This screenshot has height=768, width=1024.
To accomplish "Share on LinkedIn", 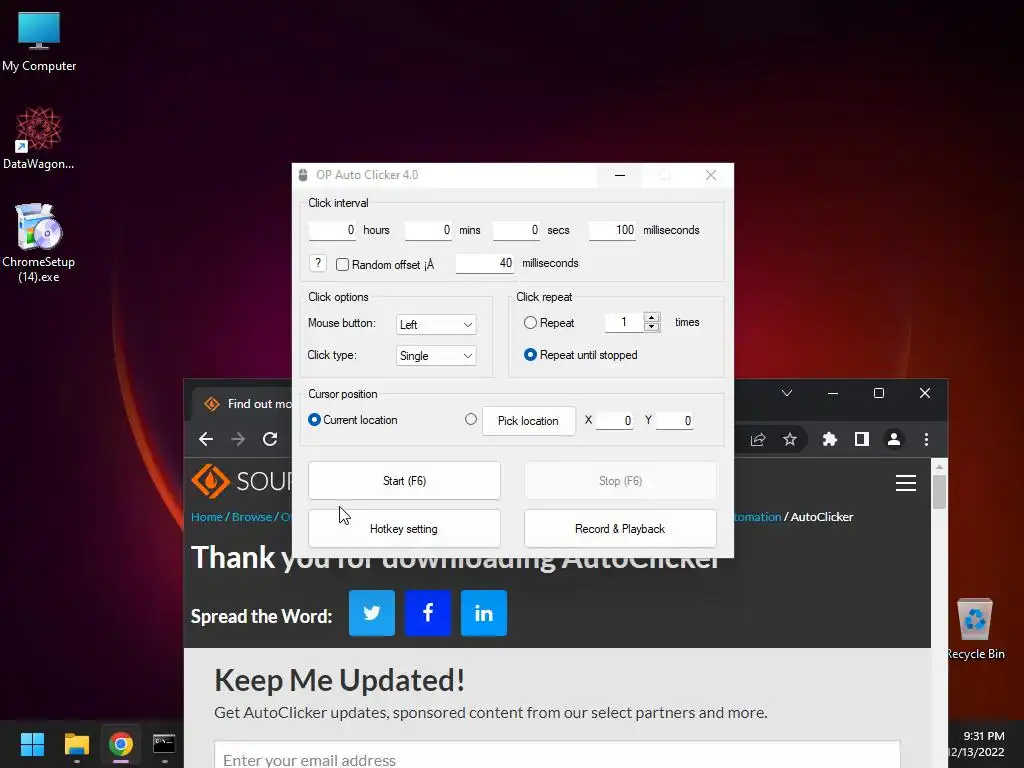I will (x=483, y=613).
